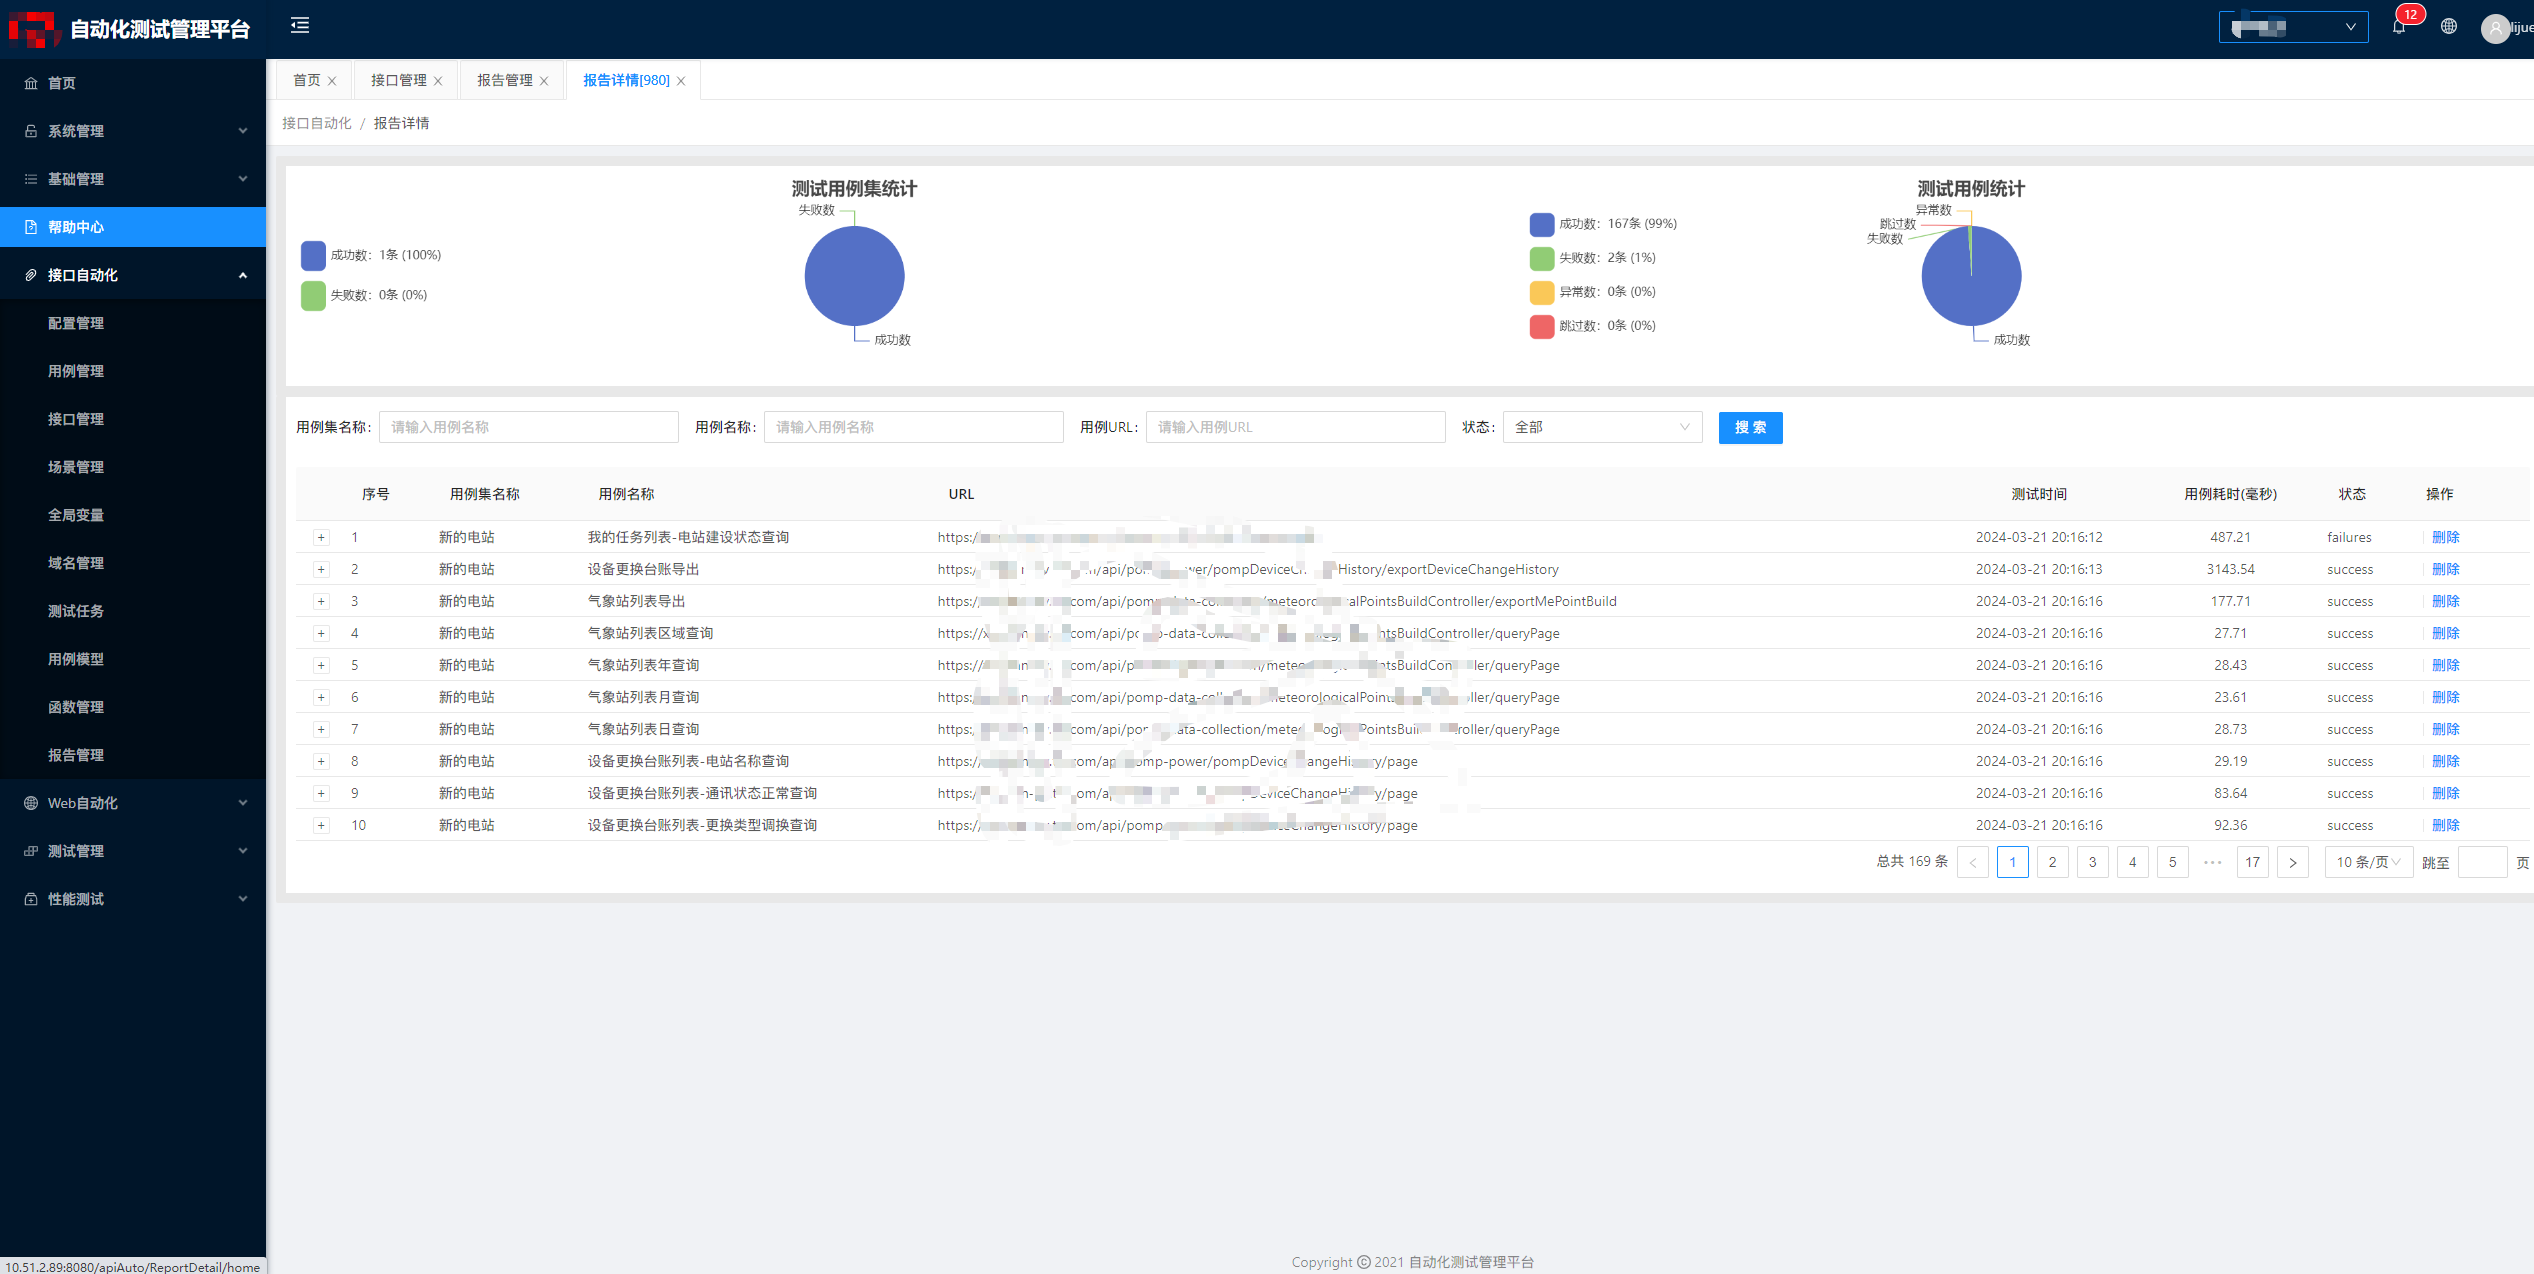The width and height of the screenshot is (2534, 1274).
Task: Focus the 用例集名称 input field
Action: pyautogui.click(x=528, y=427)
